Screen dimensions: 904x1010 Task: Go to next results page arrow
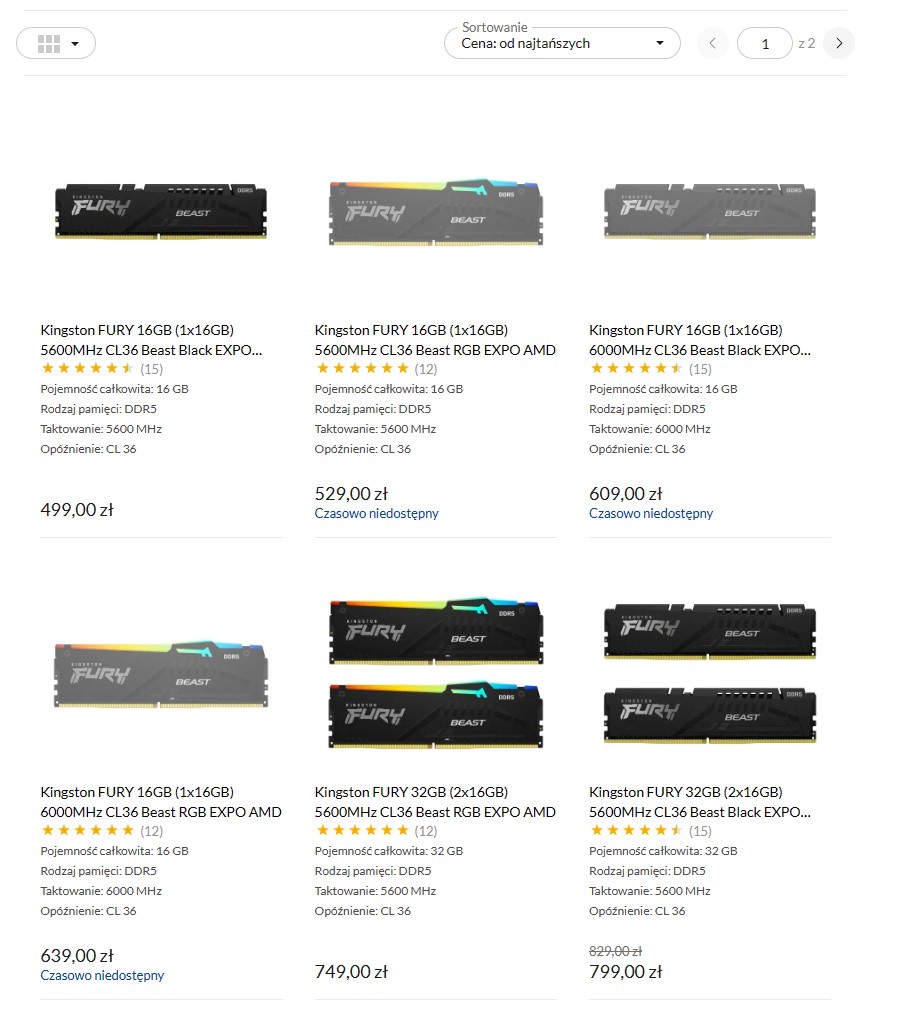point(839,43)
